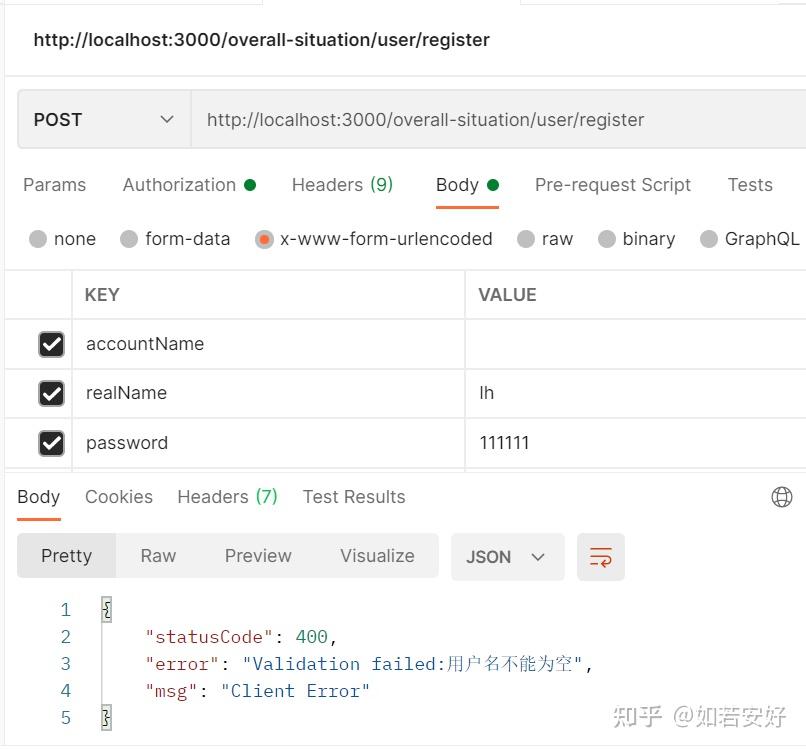Open the Cookies response tab
This screenshot has height=749, width=806.
pyautogui.click(x=118, y=496)
